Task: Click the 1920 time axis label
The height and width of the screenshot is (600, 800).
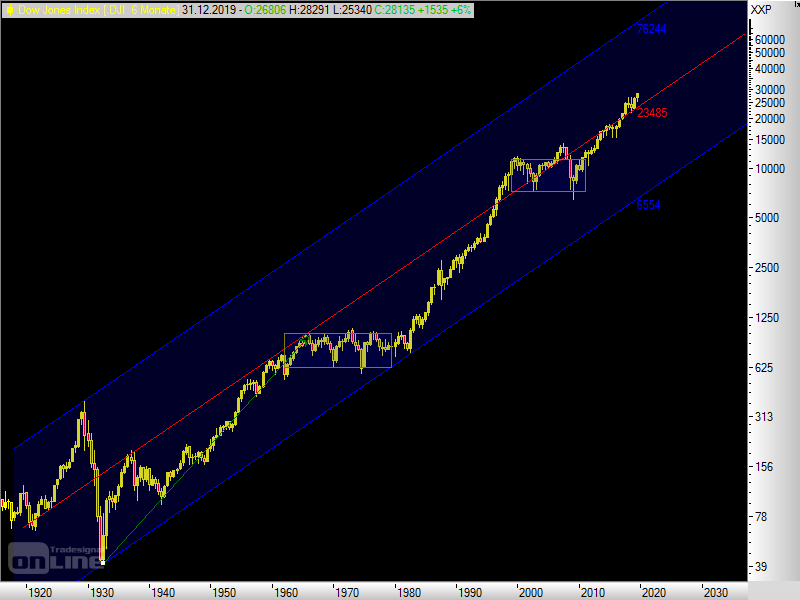Action: [x=40, y=593]
